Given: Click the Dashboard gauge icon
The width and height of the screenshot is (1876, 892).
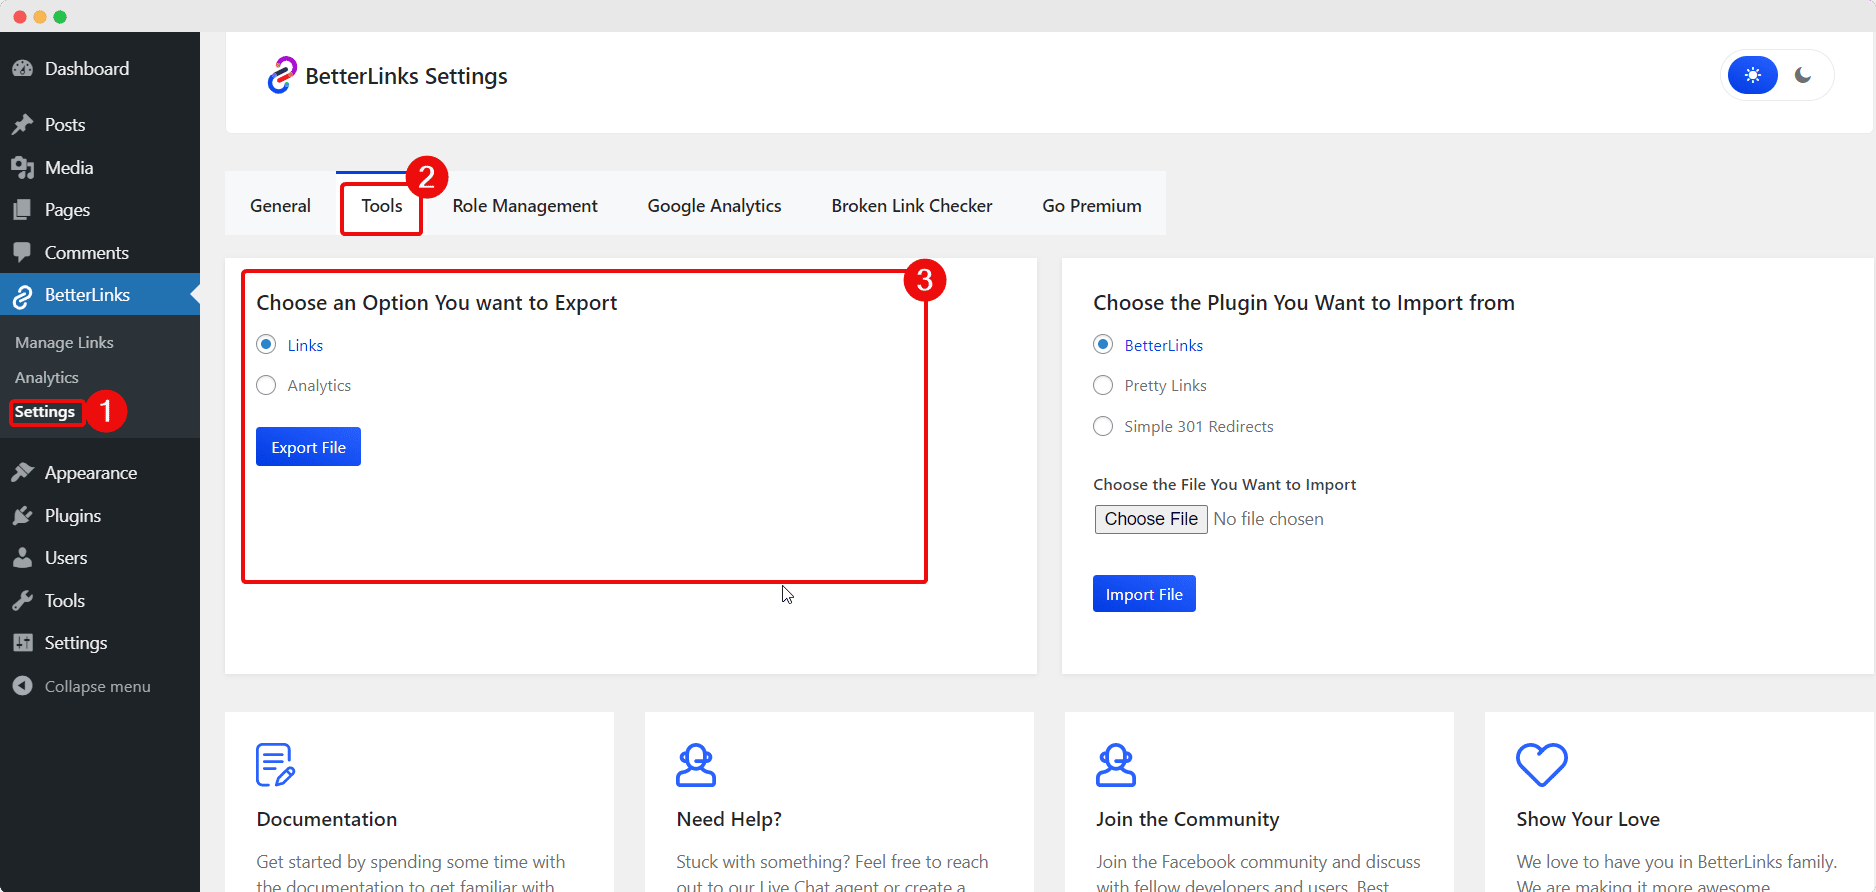Looking at the screenshot, I should pos(22,69).
